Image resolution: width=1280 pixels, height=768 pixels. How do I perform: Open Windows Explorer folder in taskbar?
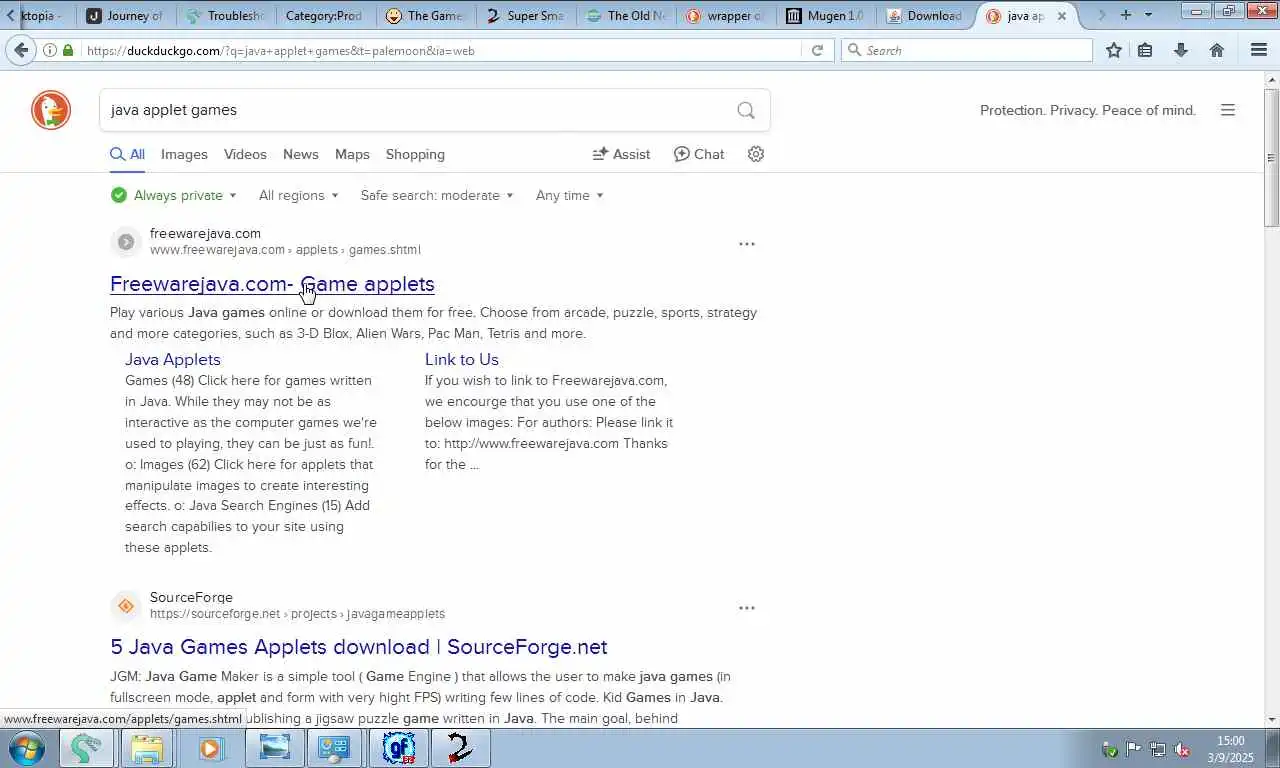(146, 748)
